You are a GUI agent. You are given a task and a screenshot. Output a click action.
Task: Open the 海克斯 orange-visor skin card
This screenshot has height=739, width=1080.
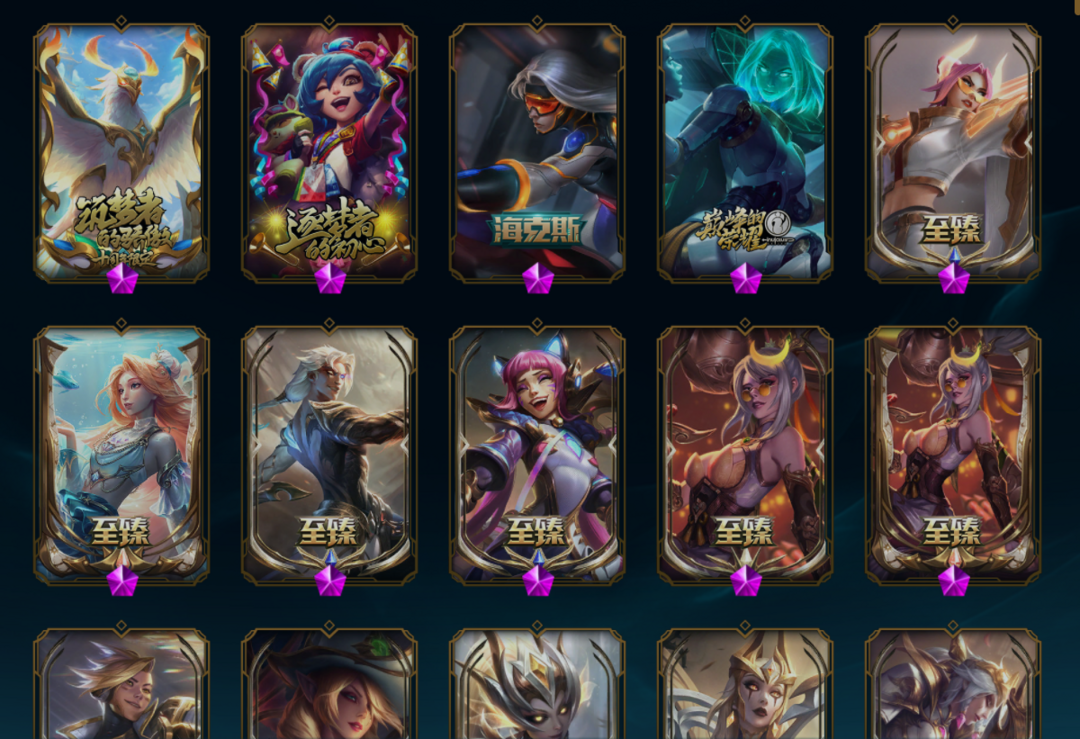point(537,152)
